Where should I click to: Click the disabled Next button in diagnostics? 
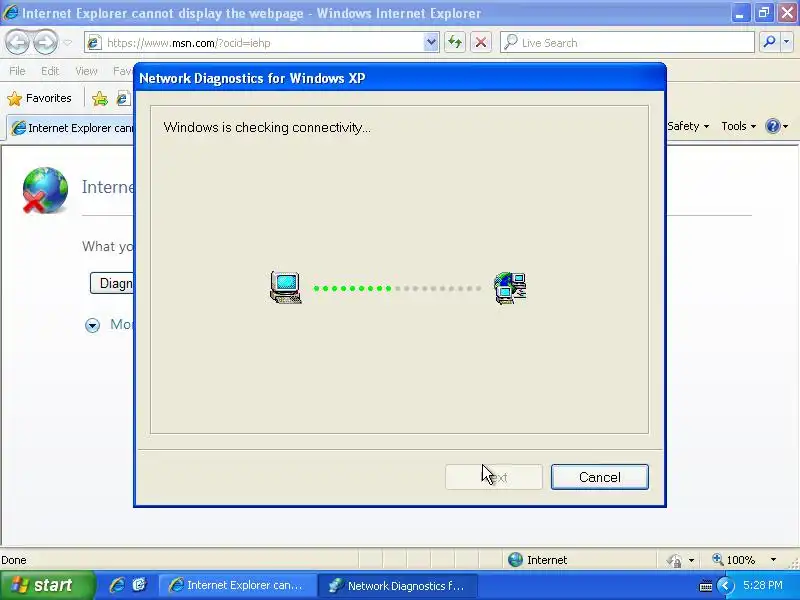click(493, 477)
